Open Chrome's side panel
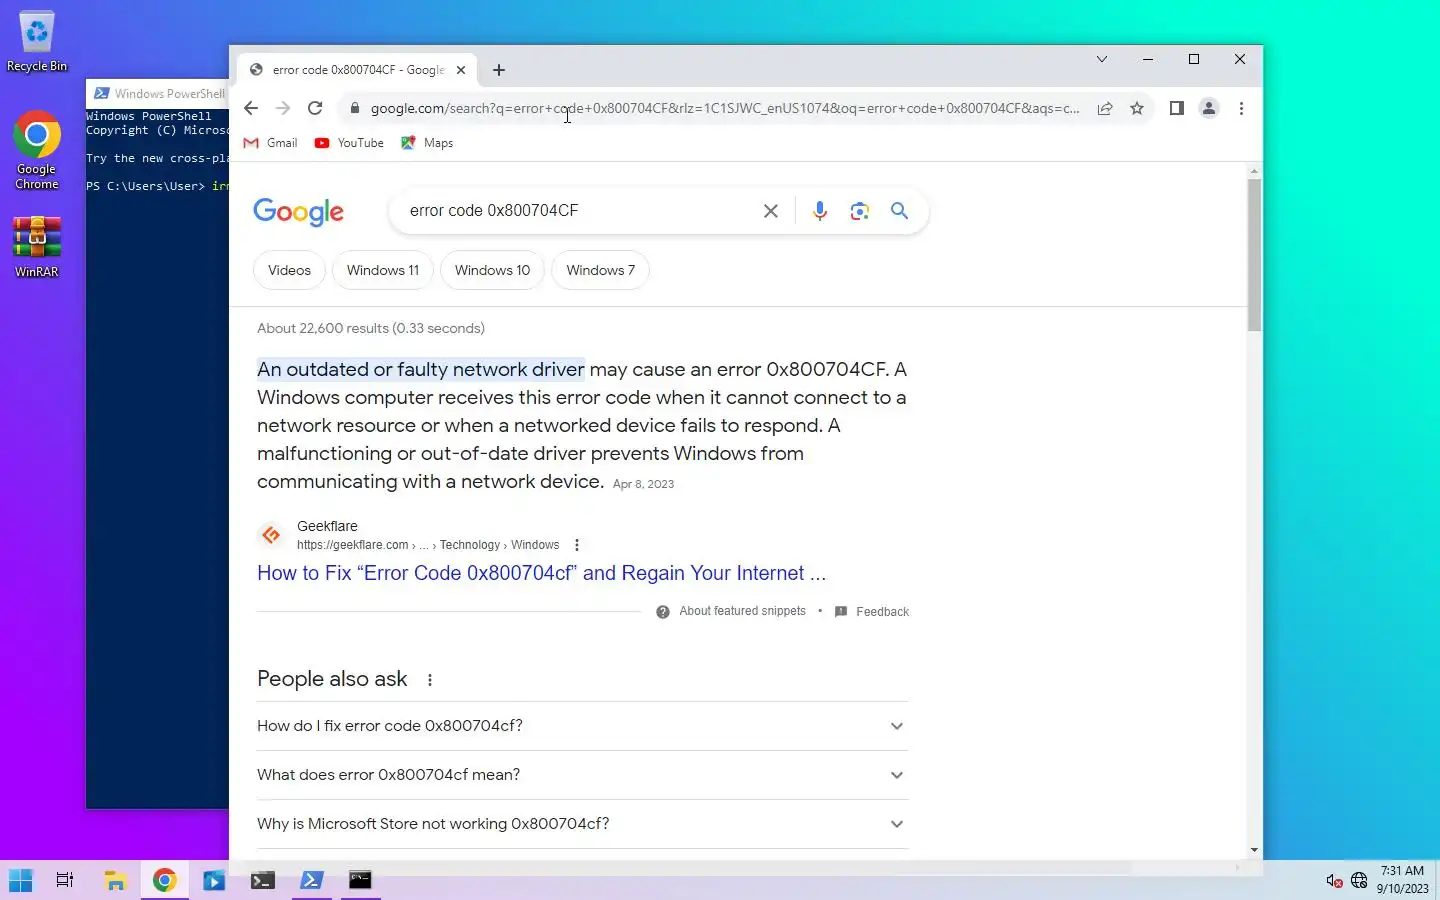1440x900 pixels. point(1177,108)
